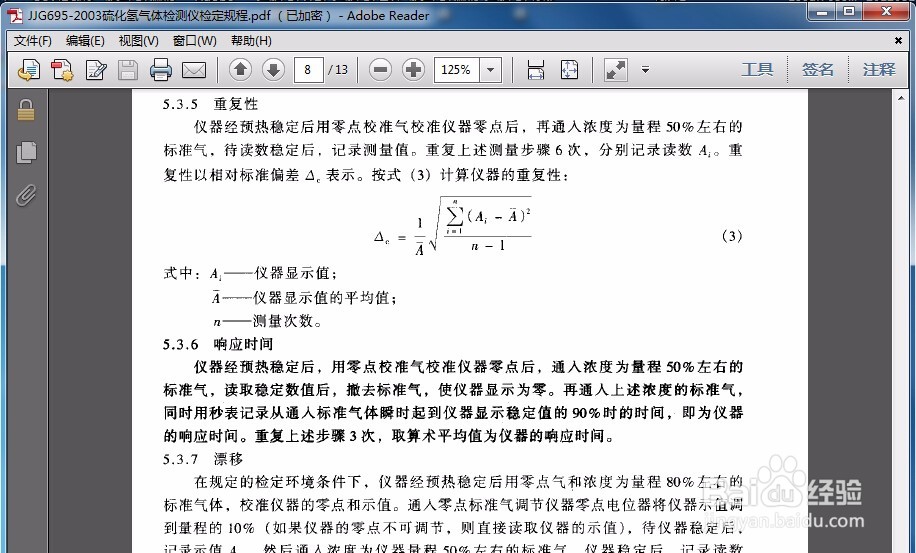Click the Create PDF online icon
Image resolution: width=916 pixels, height=553 pixels.
pyautogui.click(x=29, y=70)
